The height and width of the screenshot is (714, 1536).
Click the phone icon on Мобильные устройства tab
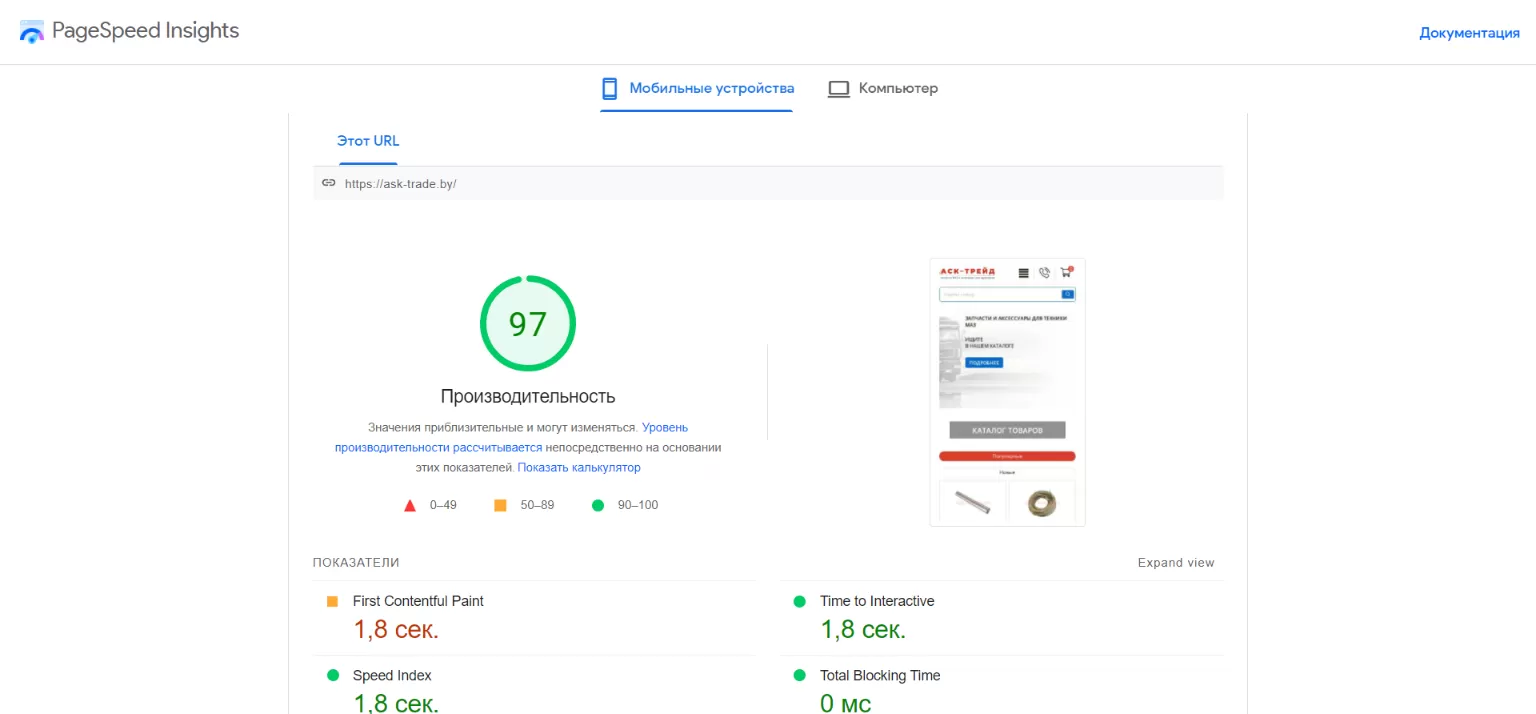pos(610,88)
